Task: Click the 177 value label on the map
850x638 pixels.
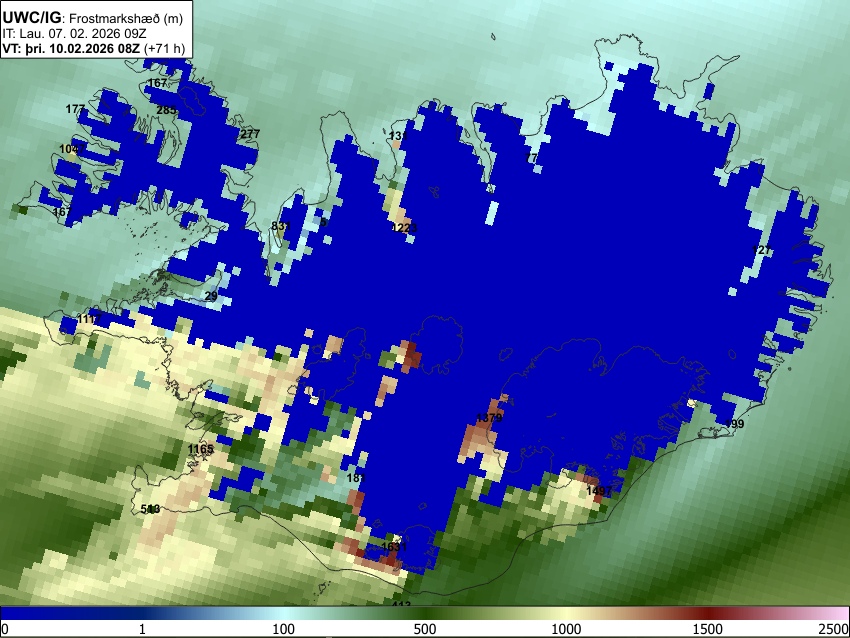Action: click(75, 109)
